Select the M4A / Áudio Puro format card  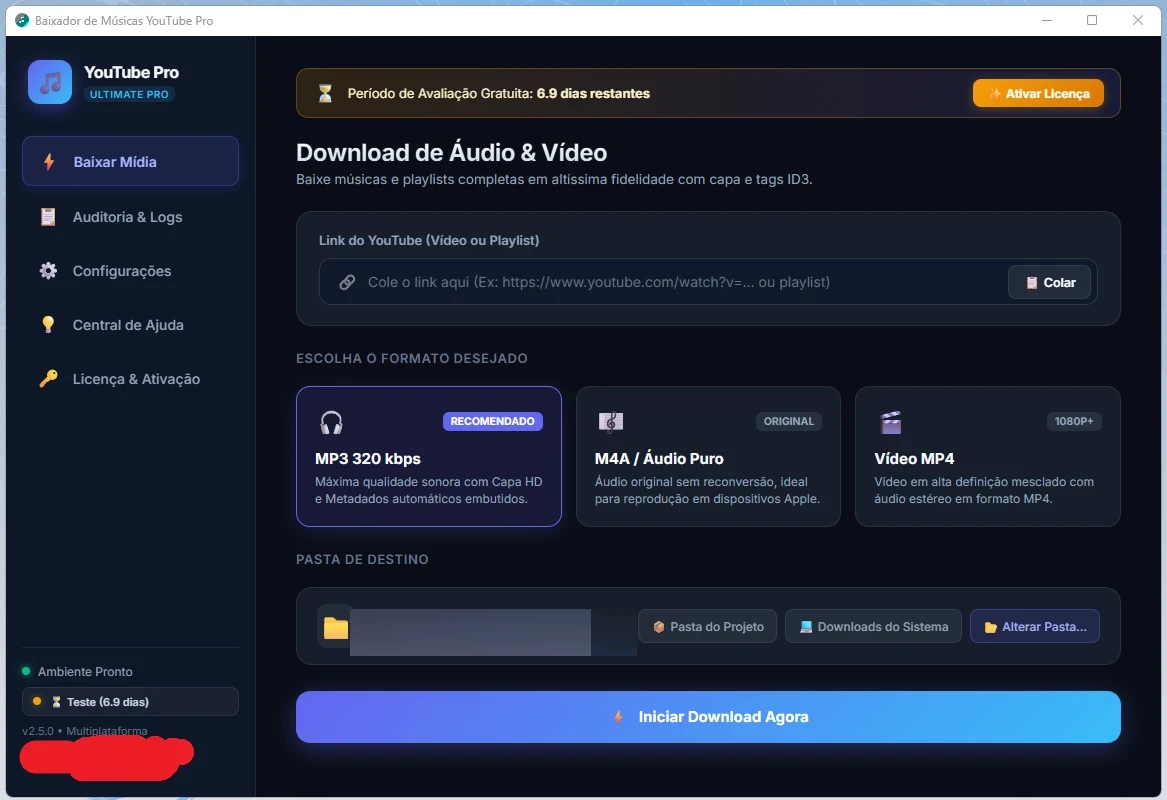click(x=709, y=456)
